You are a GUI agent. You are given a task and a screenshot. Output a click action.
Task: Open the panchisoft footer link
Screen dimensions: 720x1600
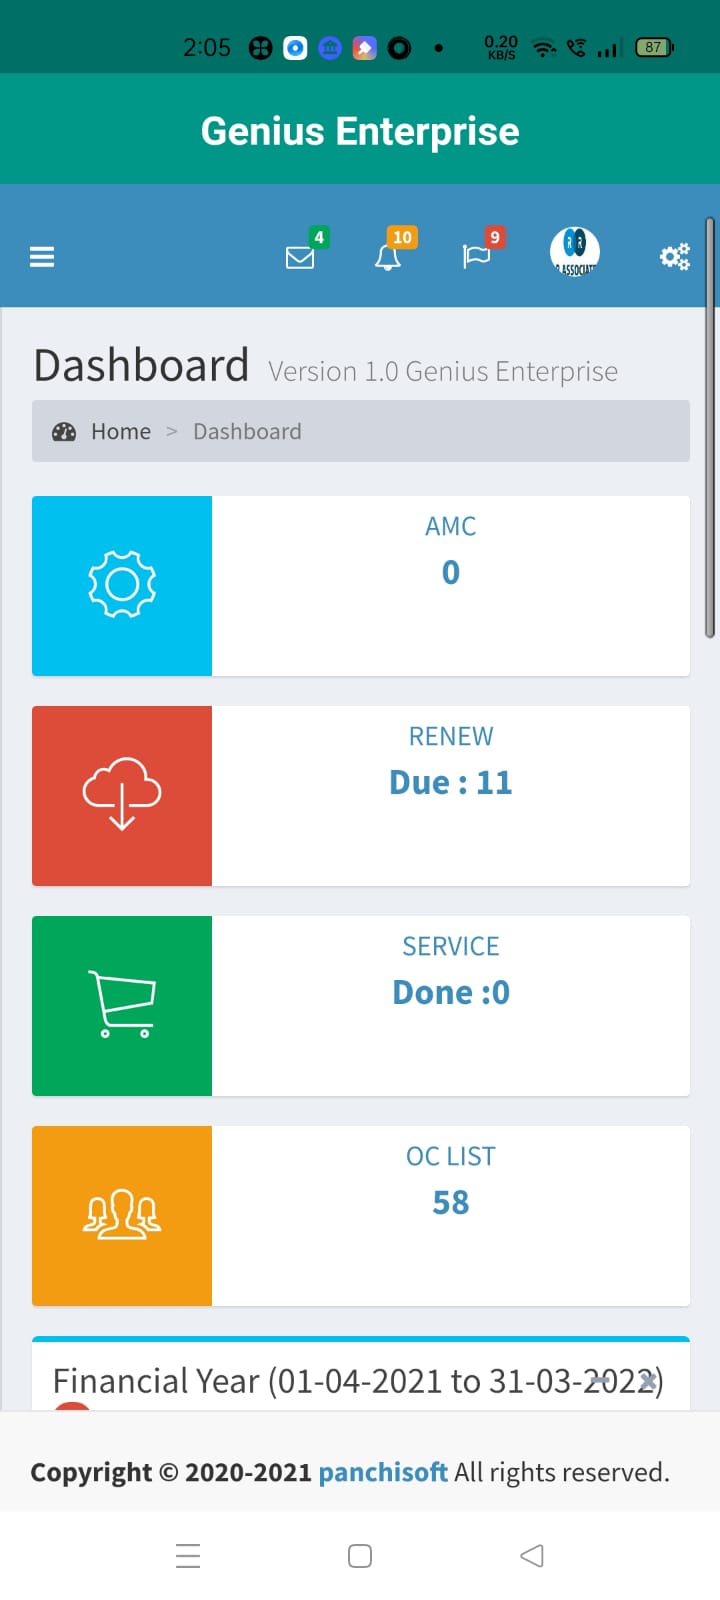pos(383,1472)
